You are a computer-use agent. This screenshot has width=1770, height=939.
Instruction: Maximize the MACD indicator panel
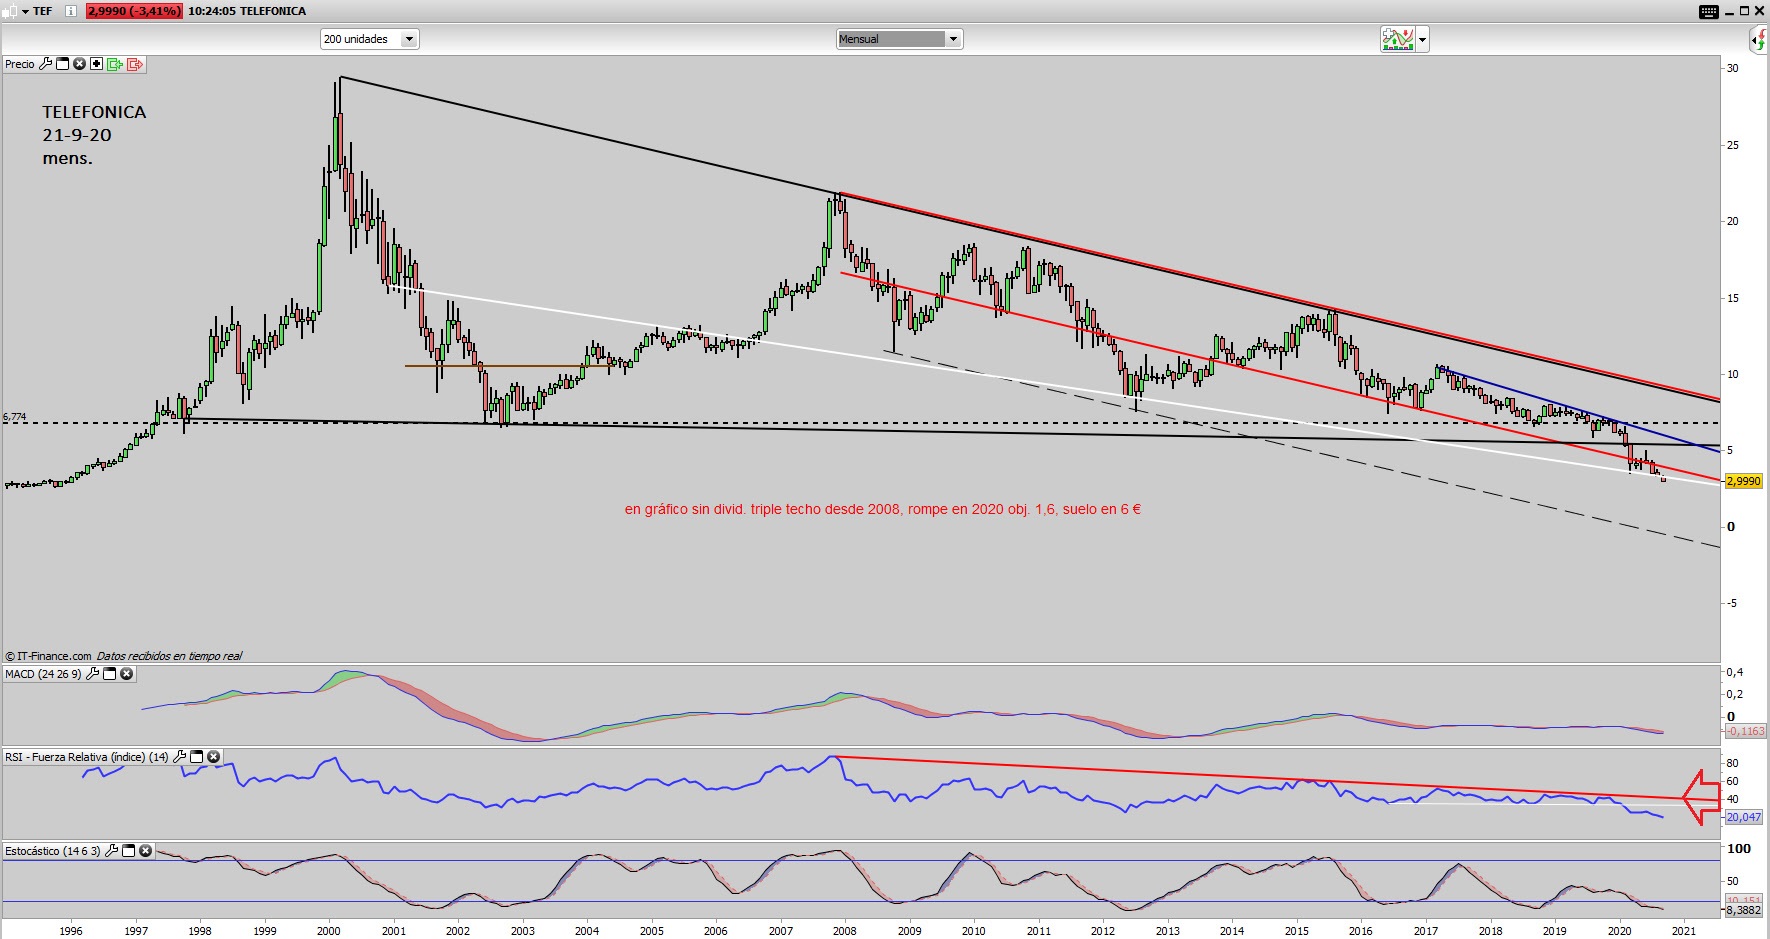click(110, 674)
